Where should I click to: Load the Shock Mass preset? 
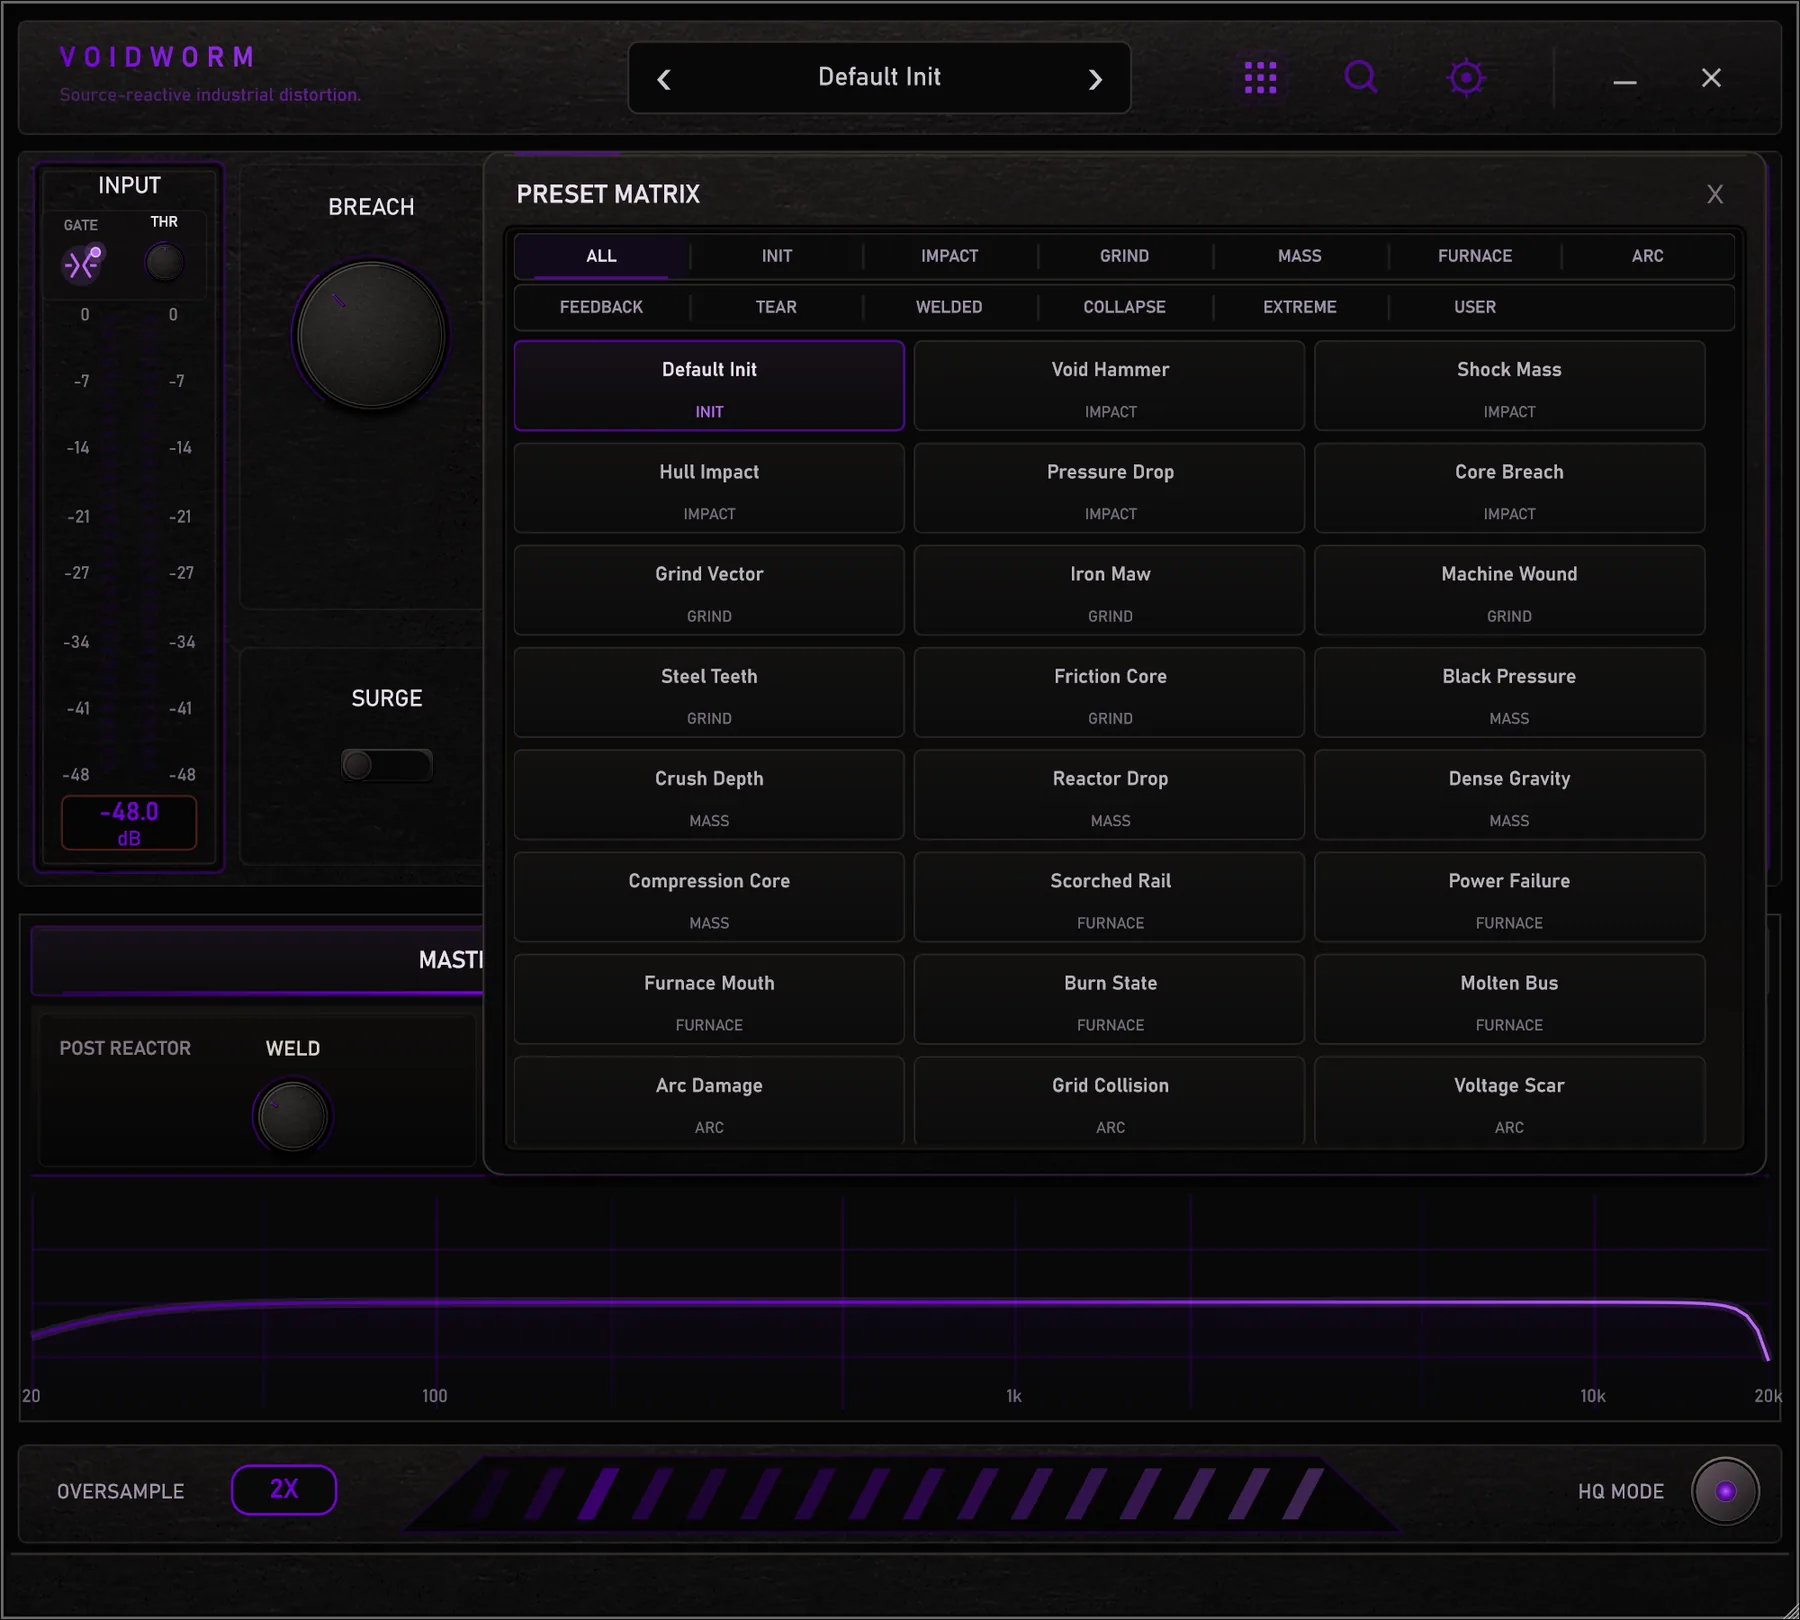1510,386
